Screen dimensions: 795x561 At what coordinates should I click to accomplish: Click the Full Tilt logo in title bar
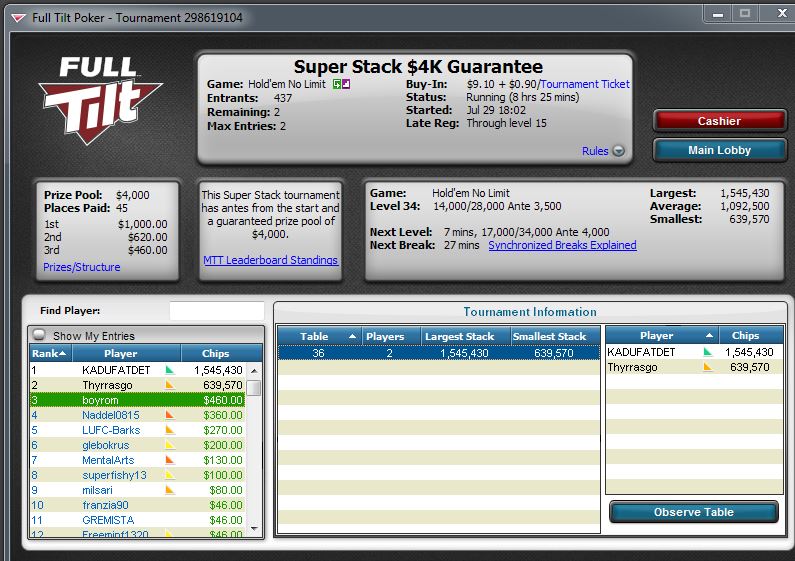coord(18,18)
